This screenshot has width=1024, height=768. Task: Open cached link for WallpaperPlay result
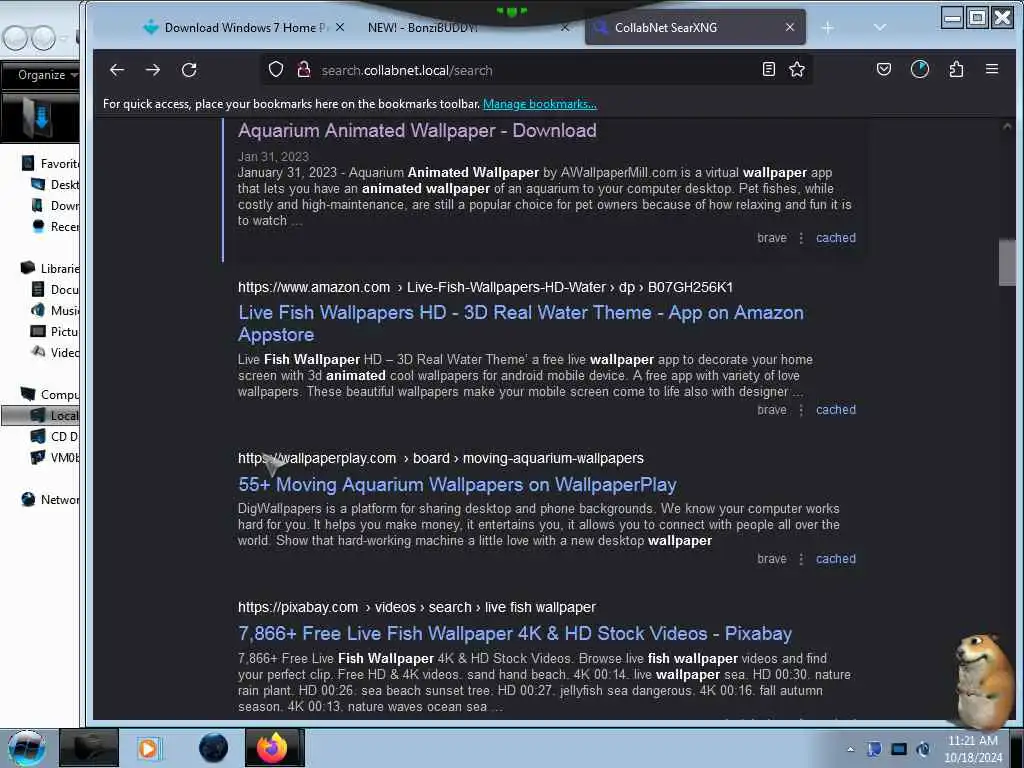coord(835,558)
